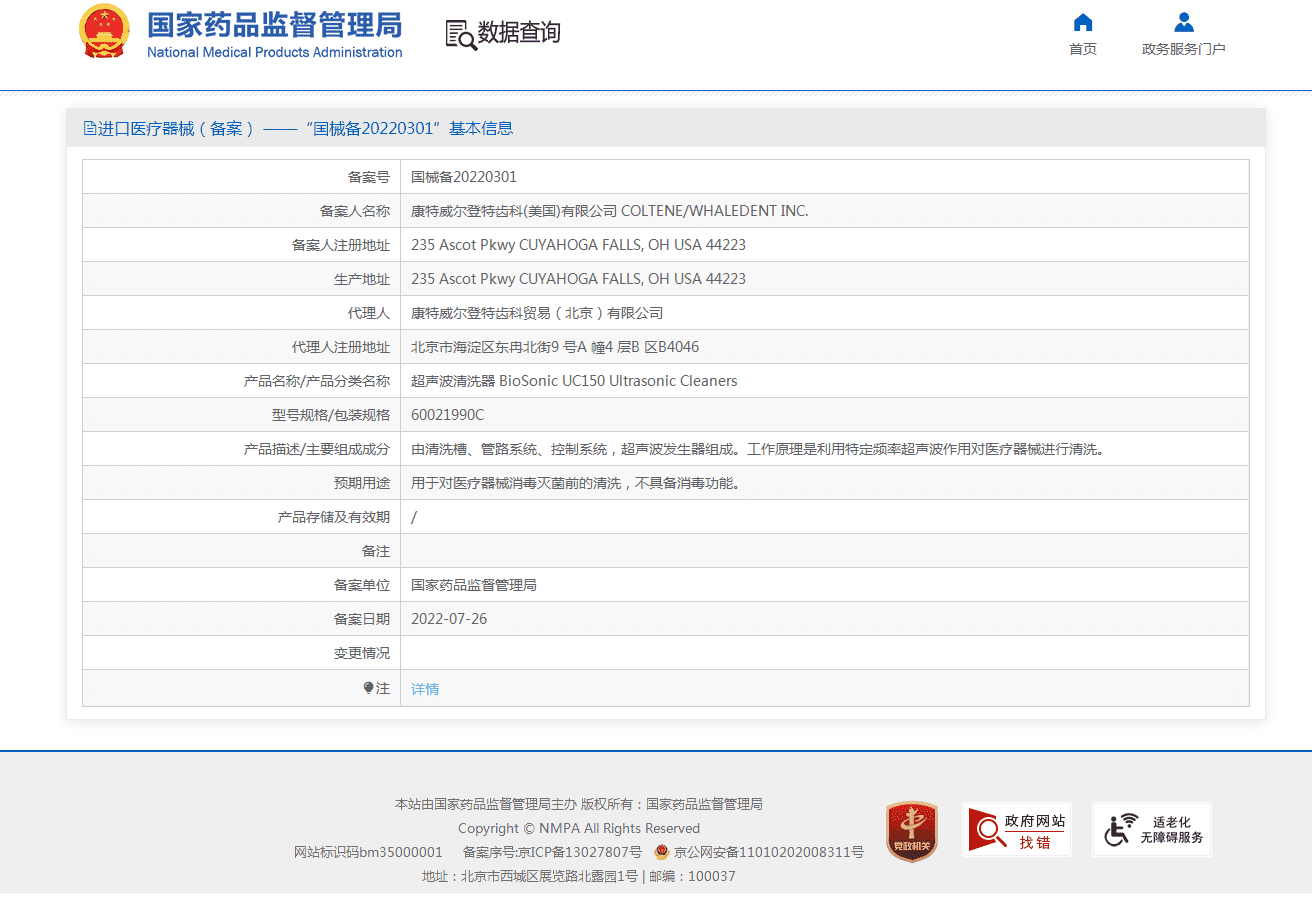1312x907 pixels.
Task: Click the footer Copyright © NMPA text
Action: [579, 828]
